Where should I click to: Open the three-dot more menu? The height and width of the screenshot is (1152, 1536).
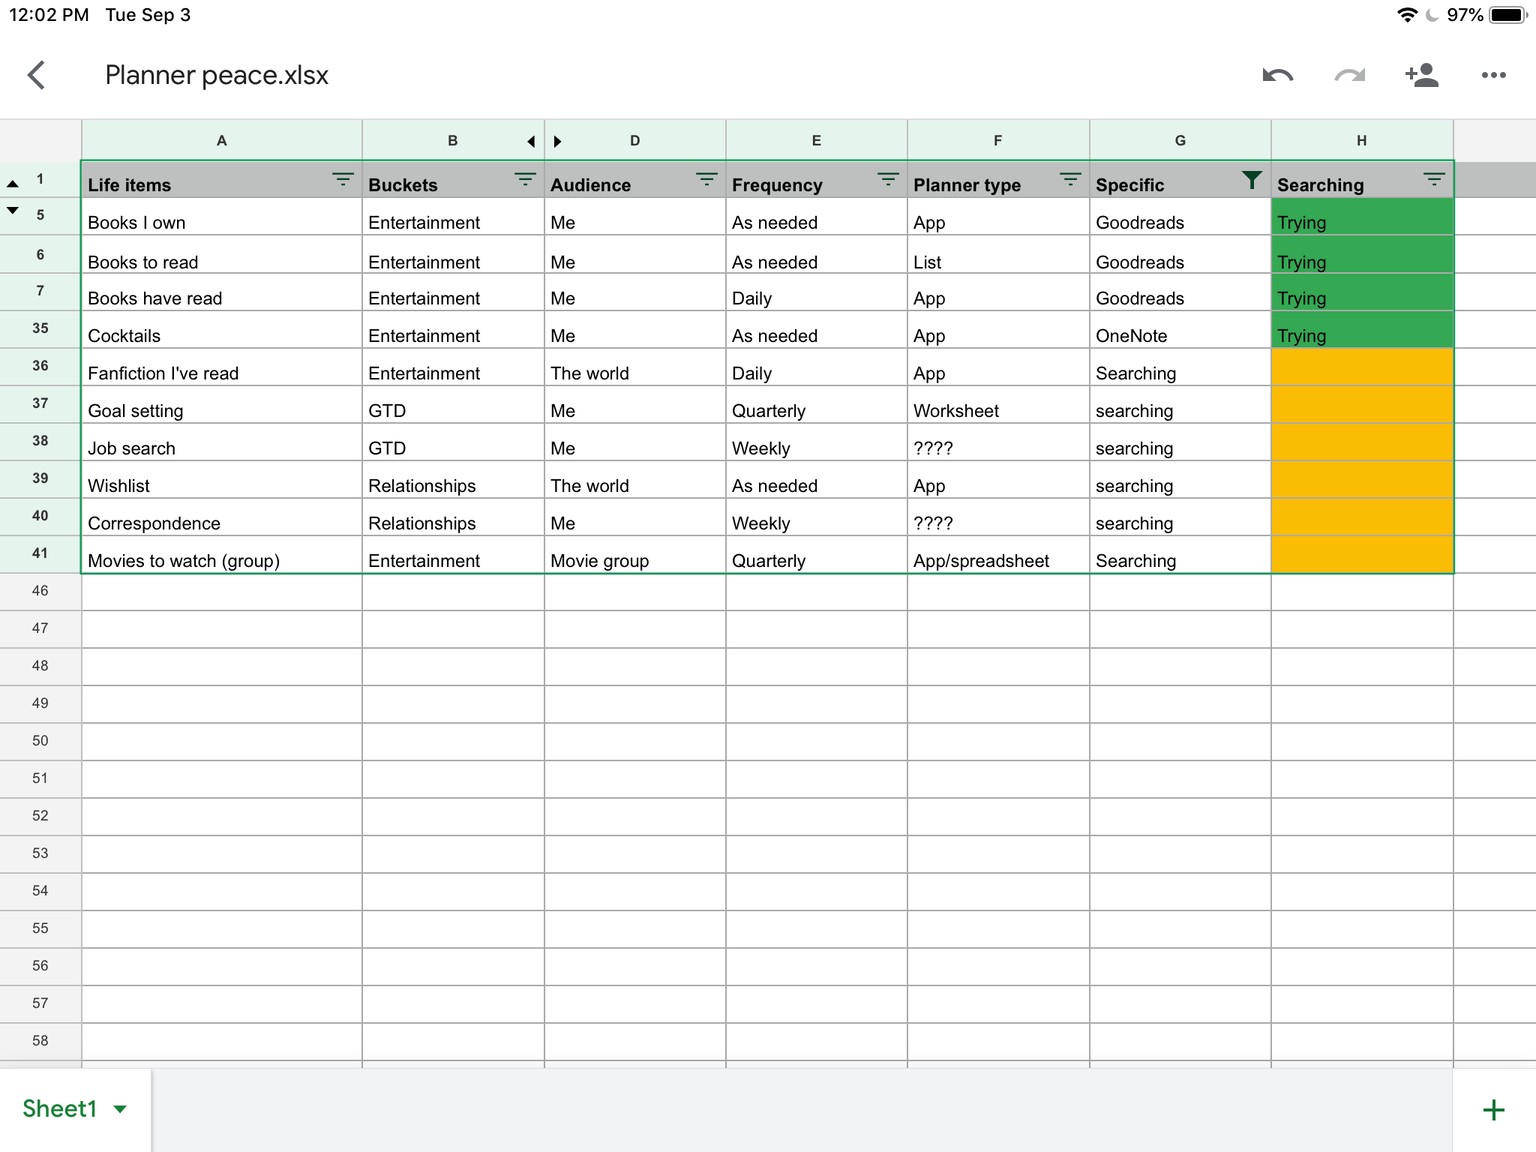1494,75
